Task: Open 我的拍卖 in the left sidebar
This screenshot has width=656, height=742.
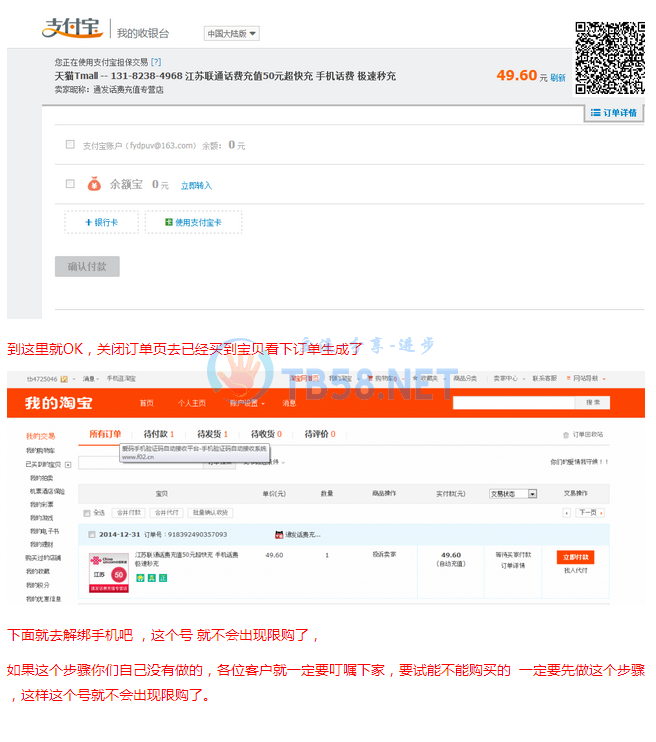Action: tap(42, 478)
